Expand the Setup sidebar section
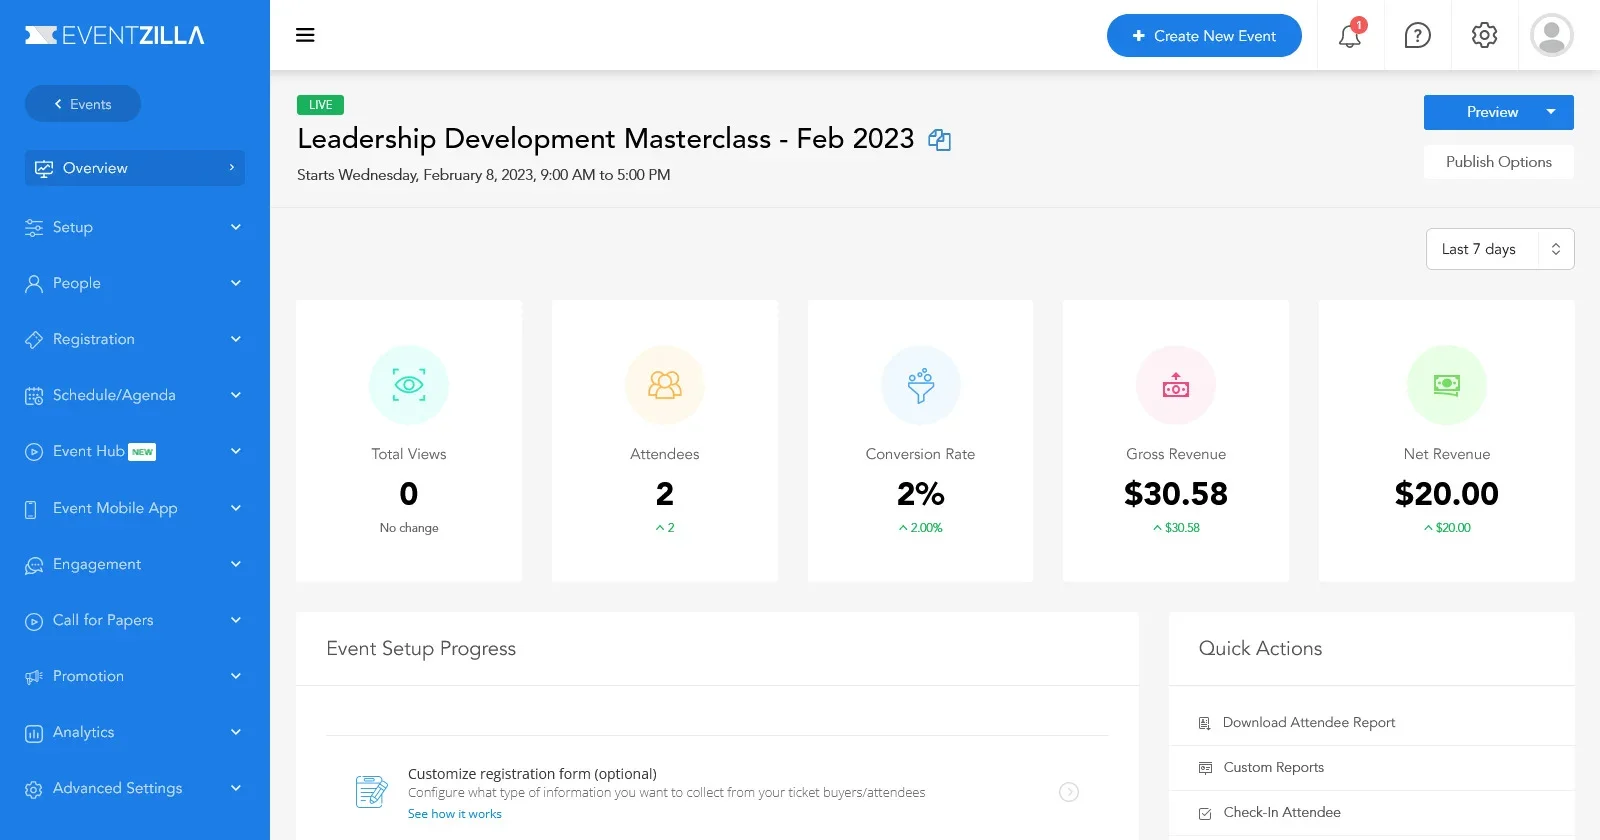Screen dimensions: 1600x840 pyautogui.click(x=134, y=227)
